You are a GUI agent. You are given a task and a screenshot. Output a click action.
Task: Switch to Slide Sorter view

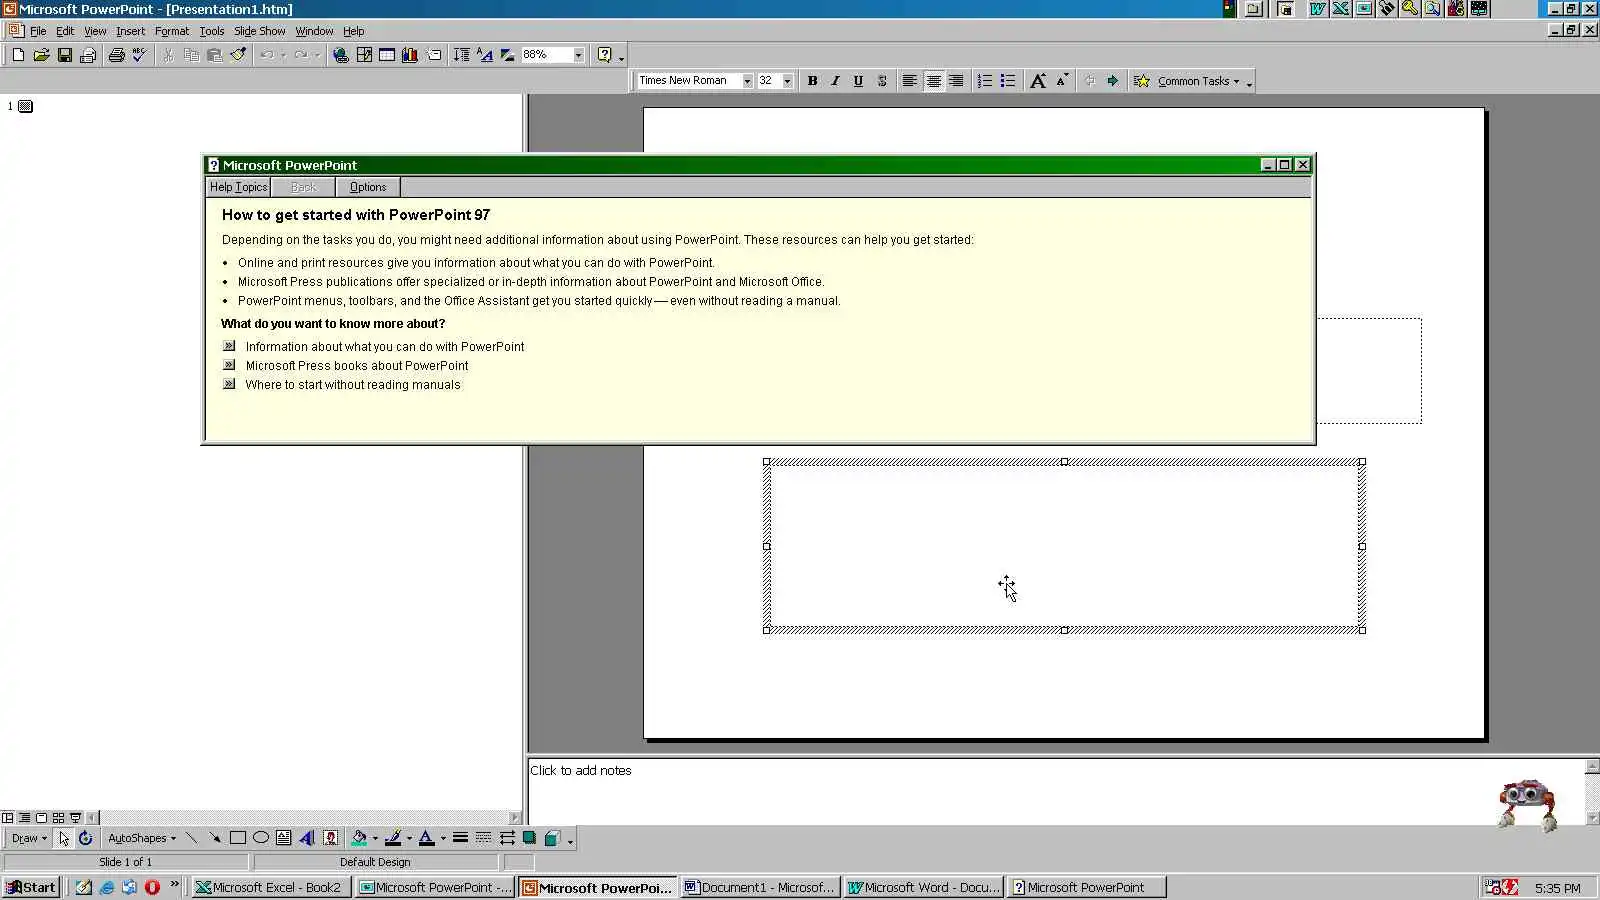pos(58,817)
